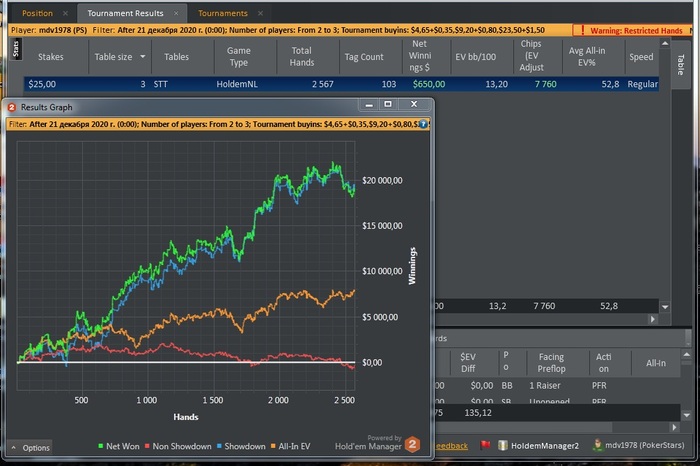Image resolution: width=700 pixels, height=466 pixels.
Task: Click the 1 Raiser facing preflop cell
Action: (545, 385)
